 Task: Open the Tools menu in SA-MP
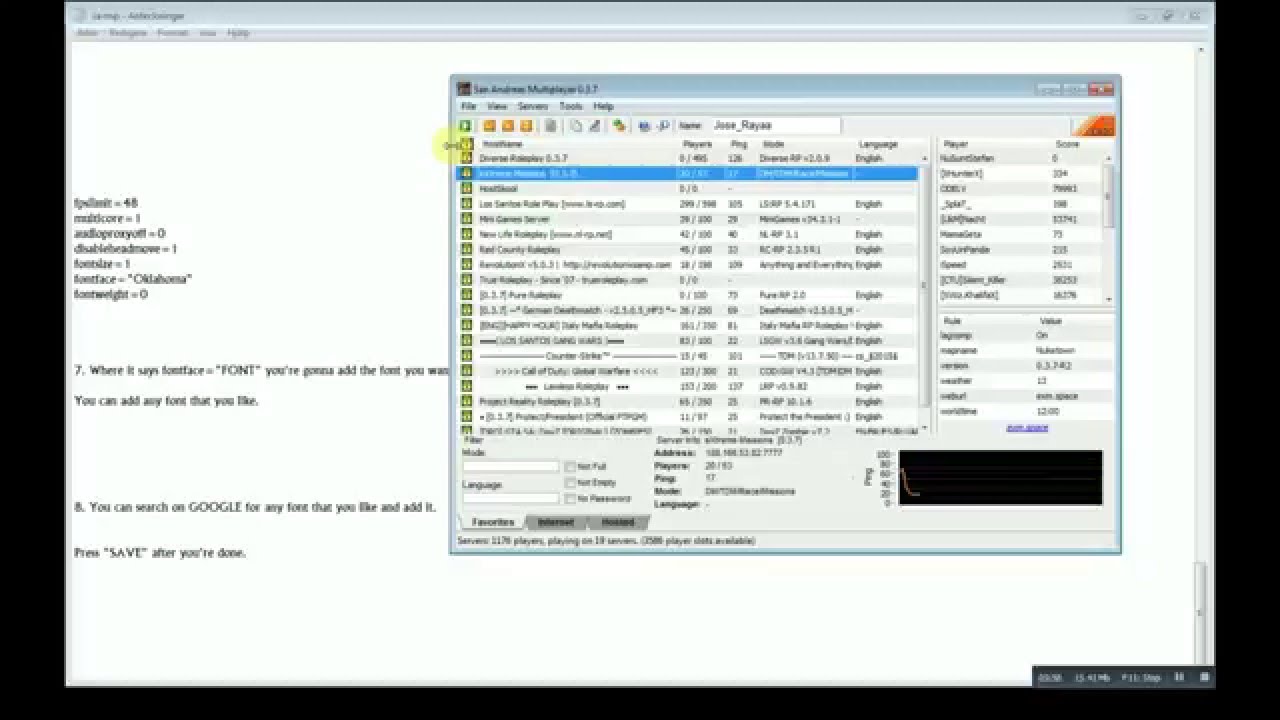click(571, 106)
